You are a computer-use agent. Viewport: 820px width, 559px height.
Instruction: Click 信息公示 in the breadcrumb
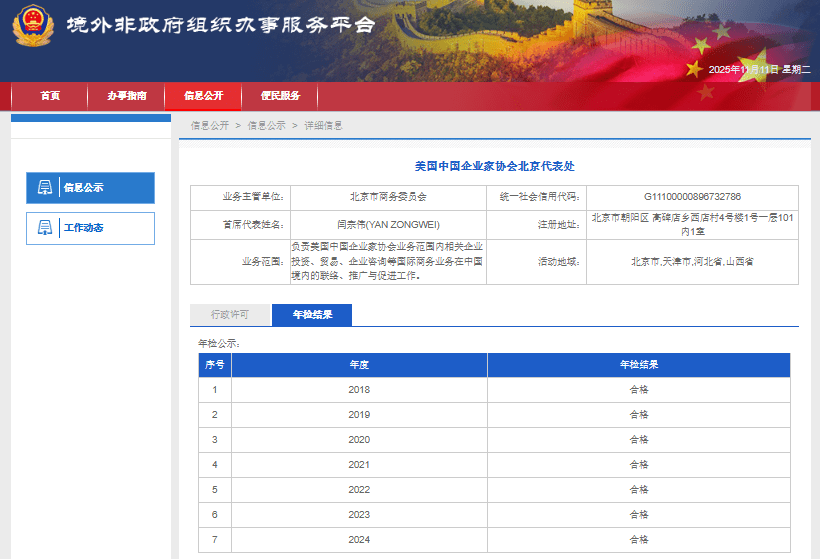coord(266,126)
